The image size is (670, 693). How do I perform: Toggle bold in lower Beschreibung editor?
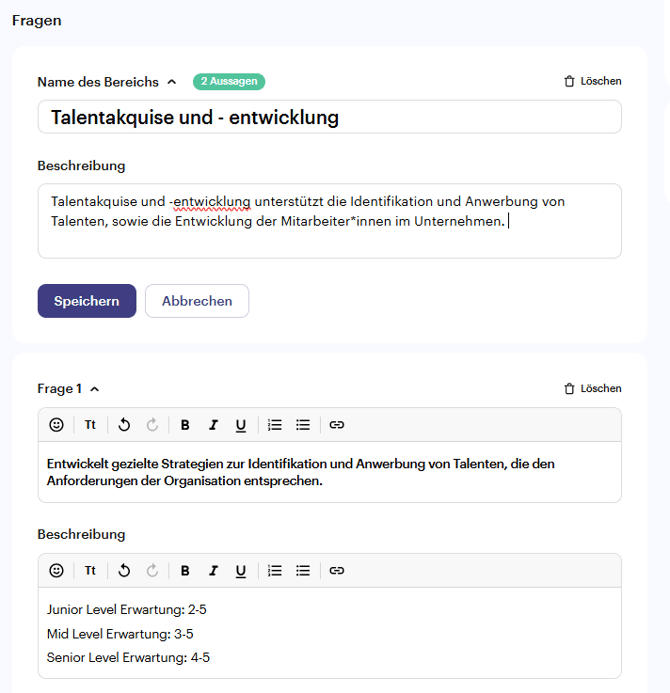[185, 570]
